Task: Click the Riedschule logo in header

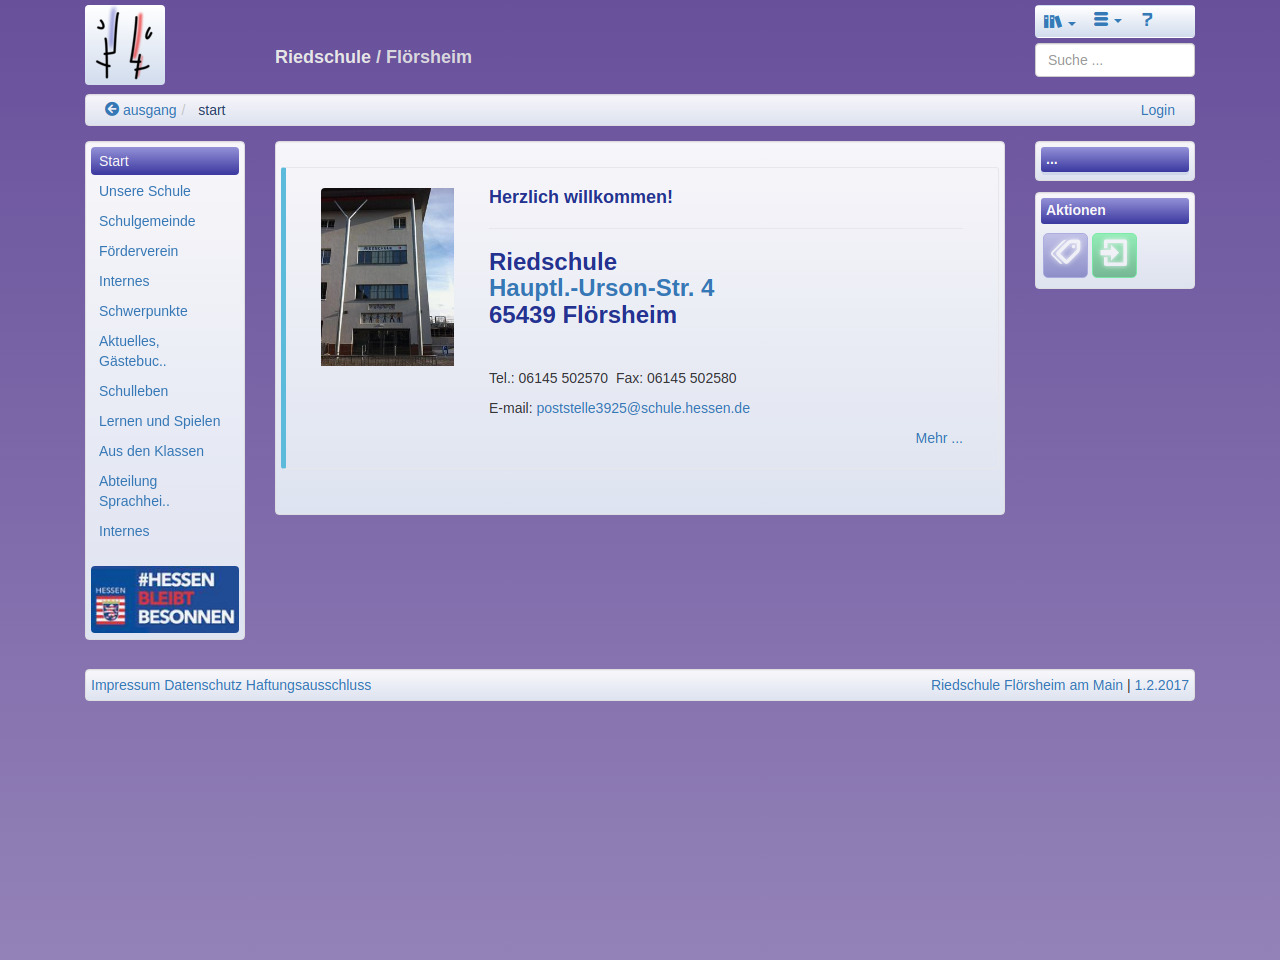Action: [125, 45]
